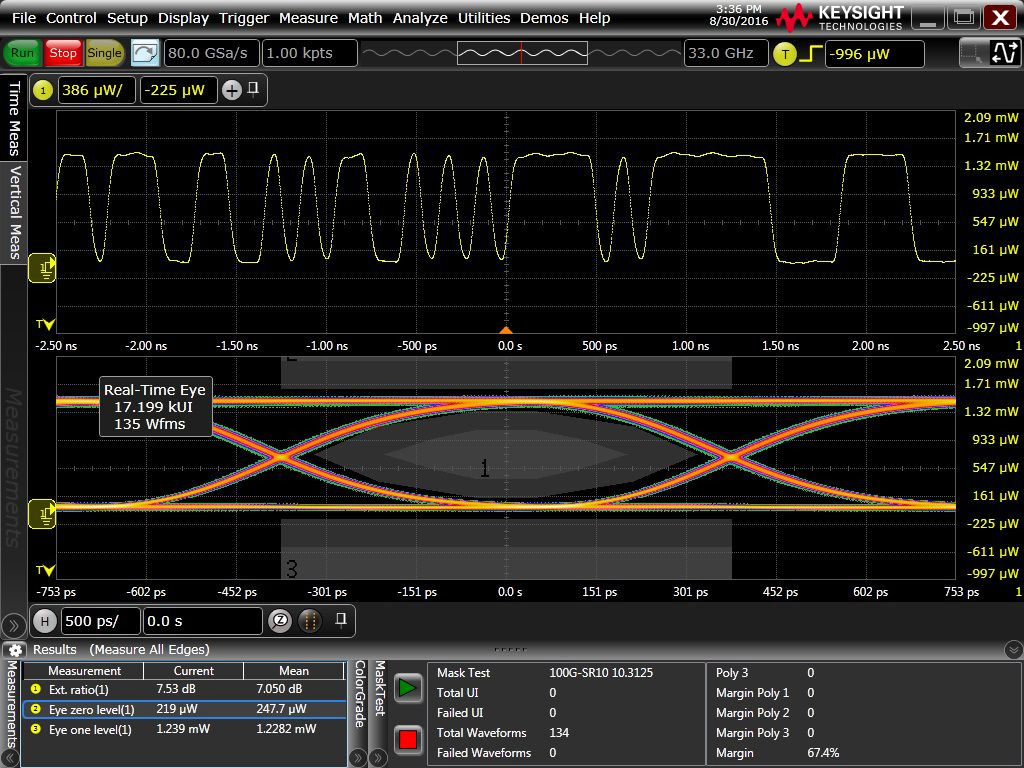
Task: Toggle the zoom Z icon
Action: click(281, 621)
